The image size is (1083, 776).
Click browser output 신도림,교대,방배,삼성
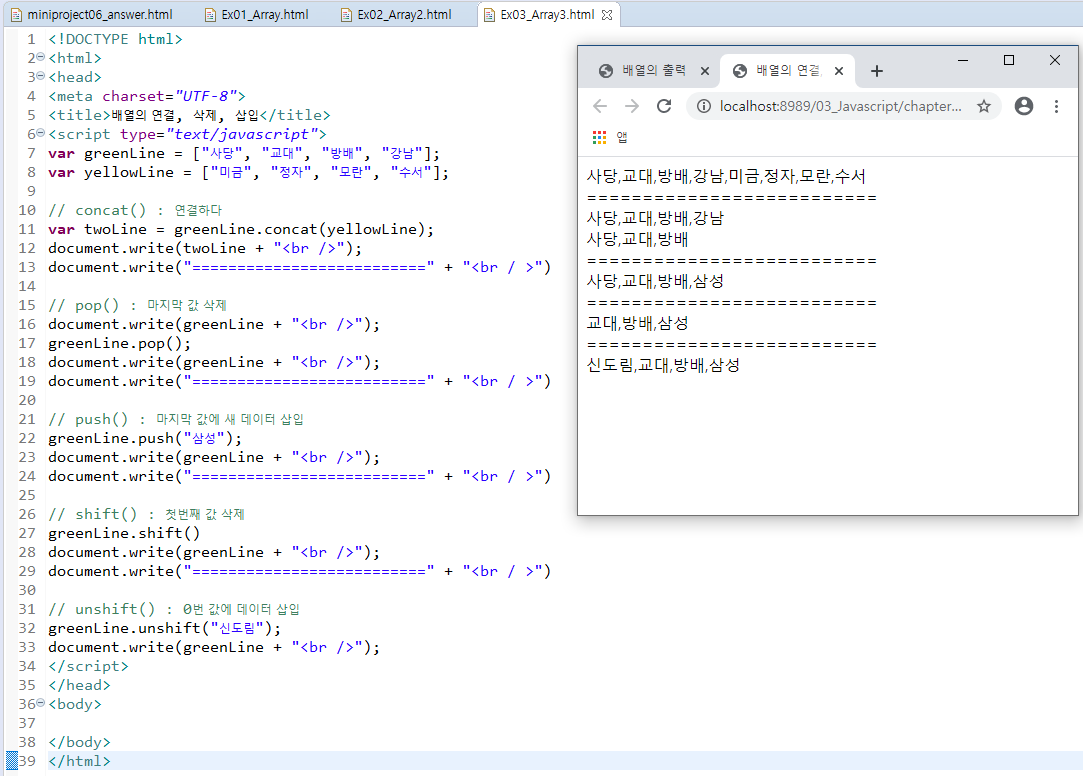coord(663,365)
